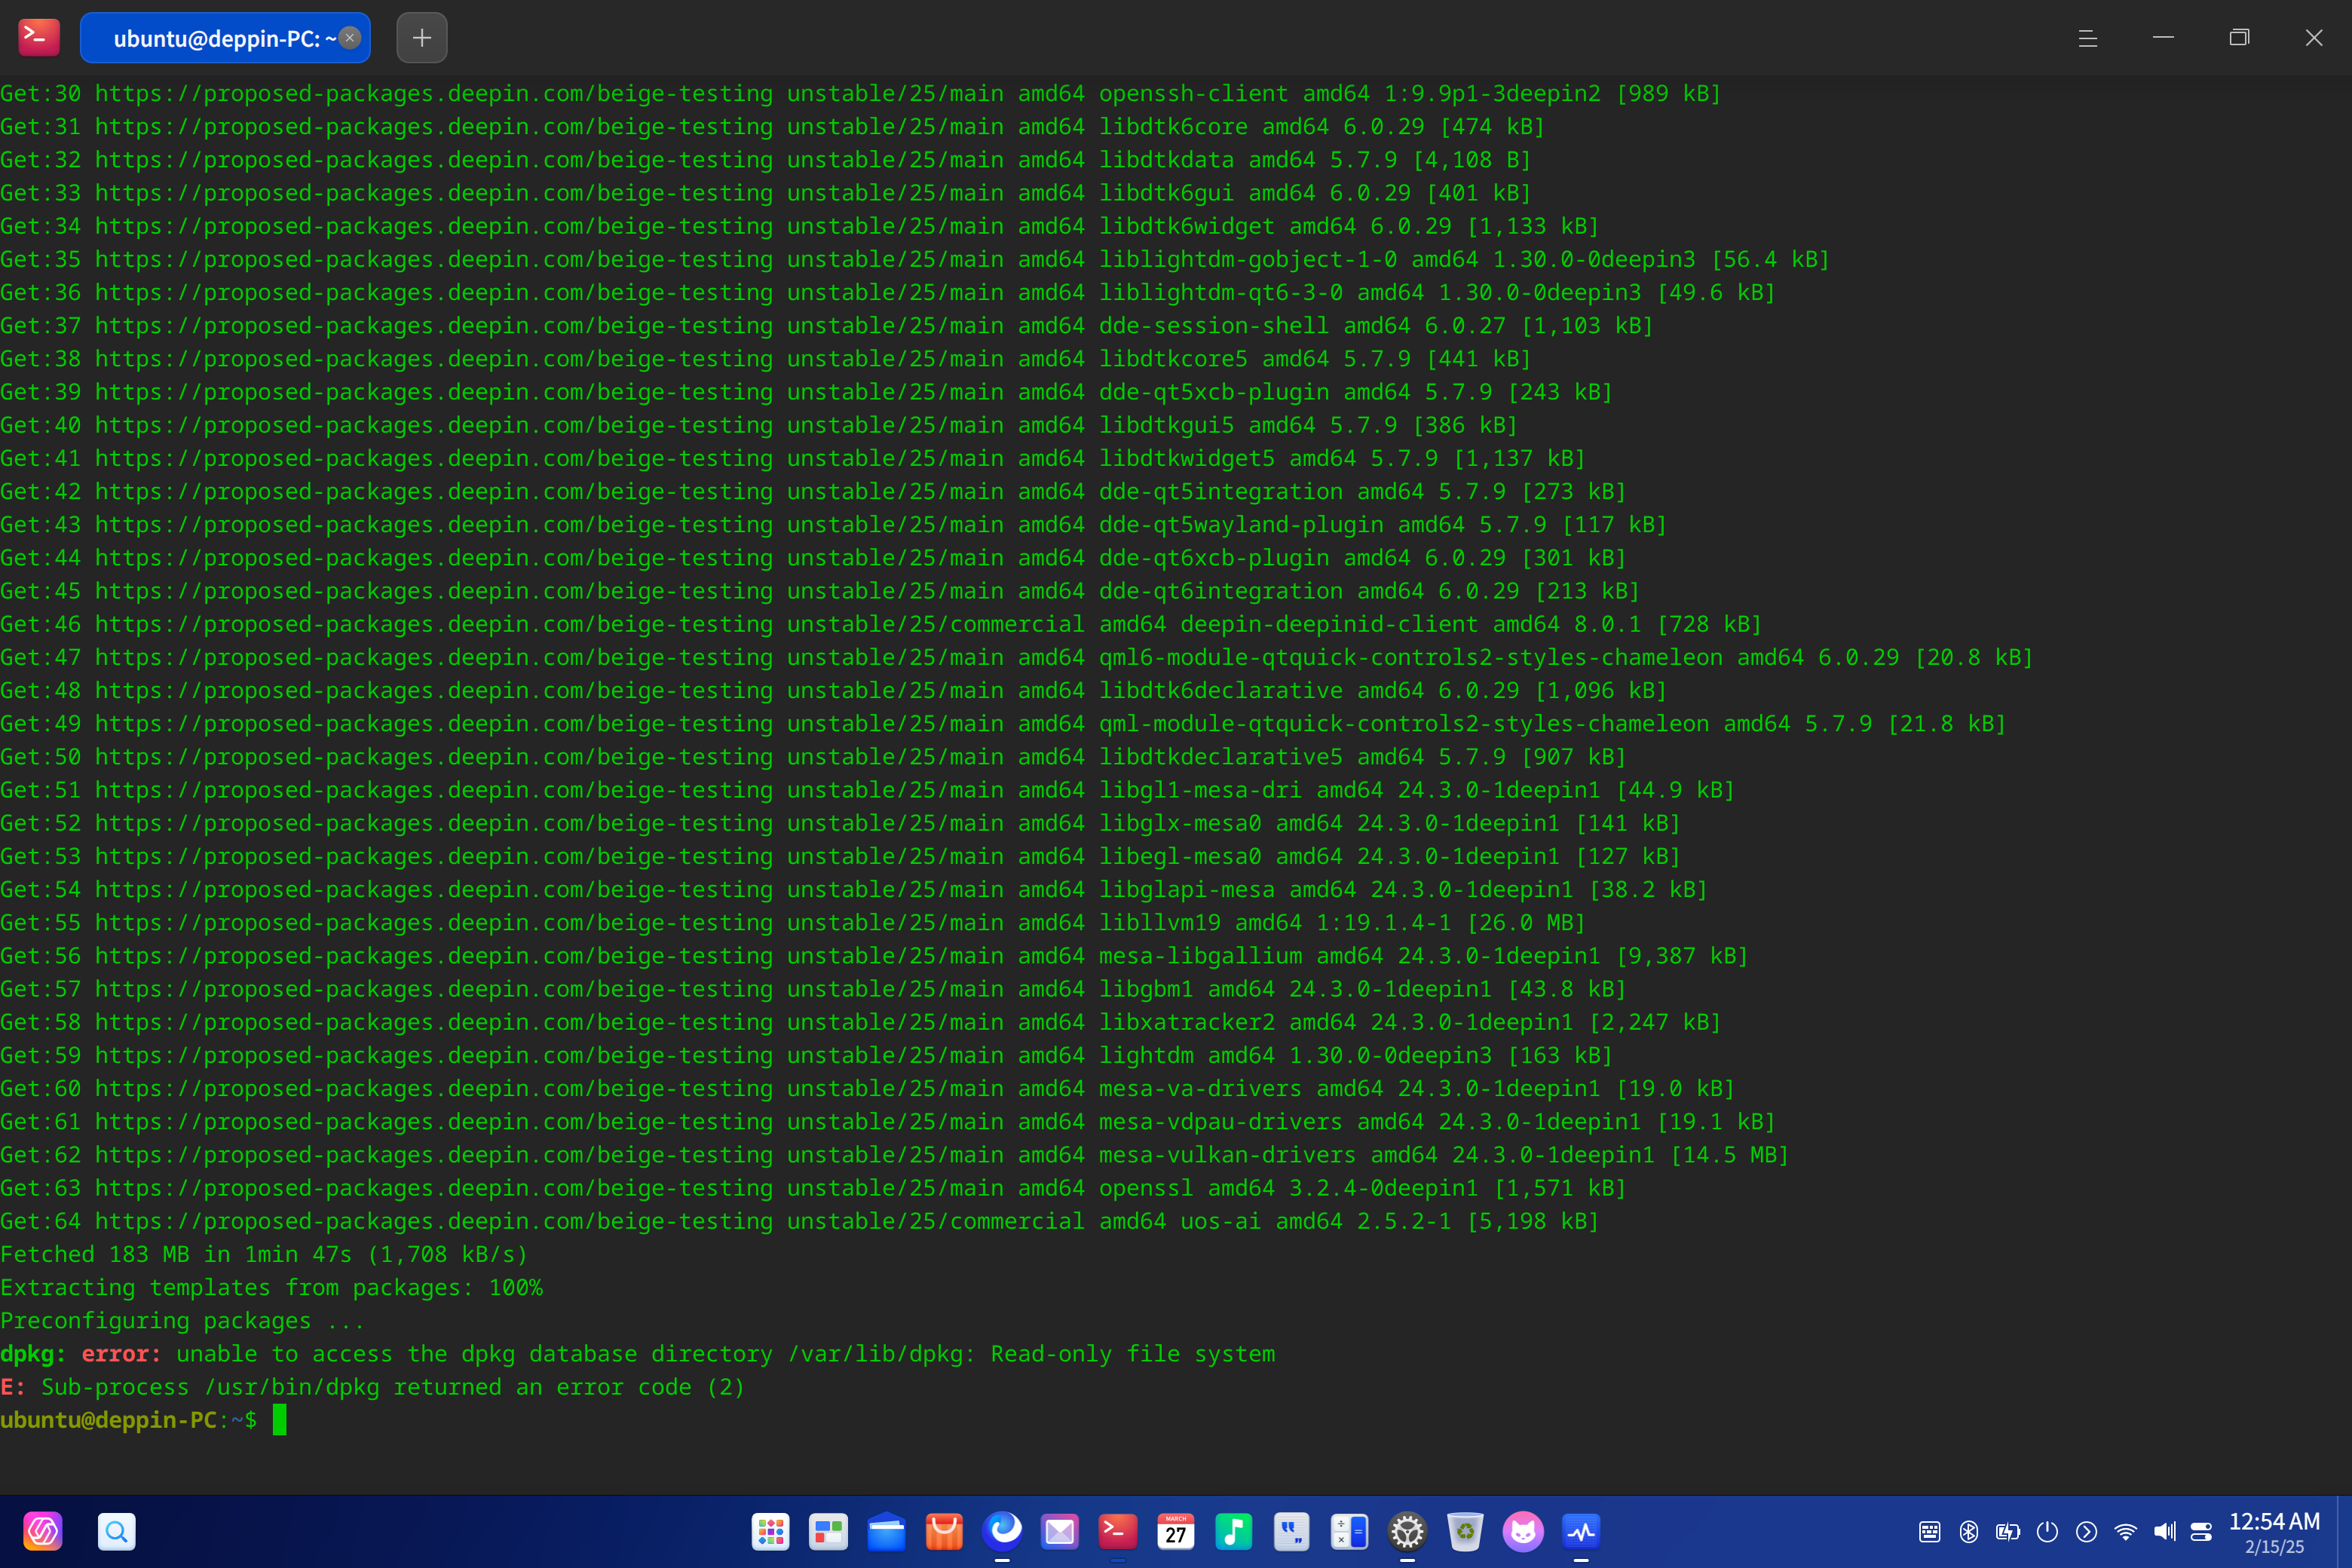
Task: Close the ubuntu@deppin-PC terminal tab
Action: coord(350,38)
